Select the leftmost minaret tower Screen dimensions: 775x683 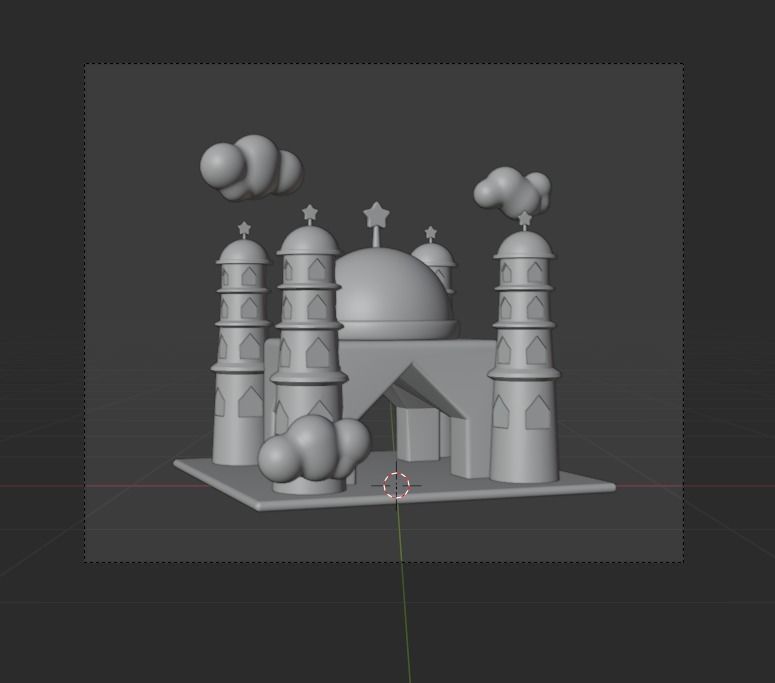[240, 352]
